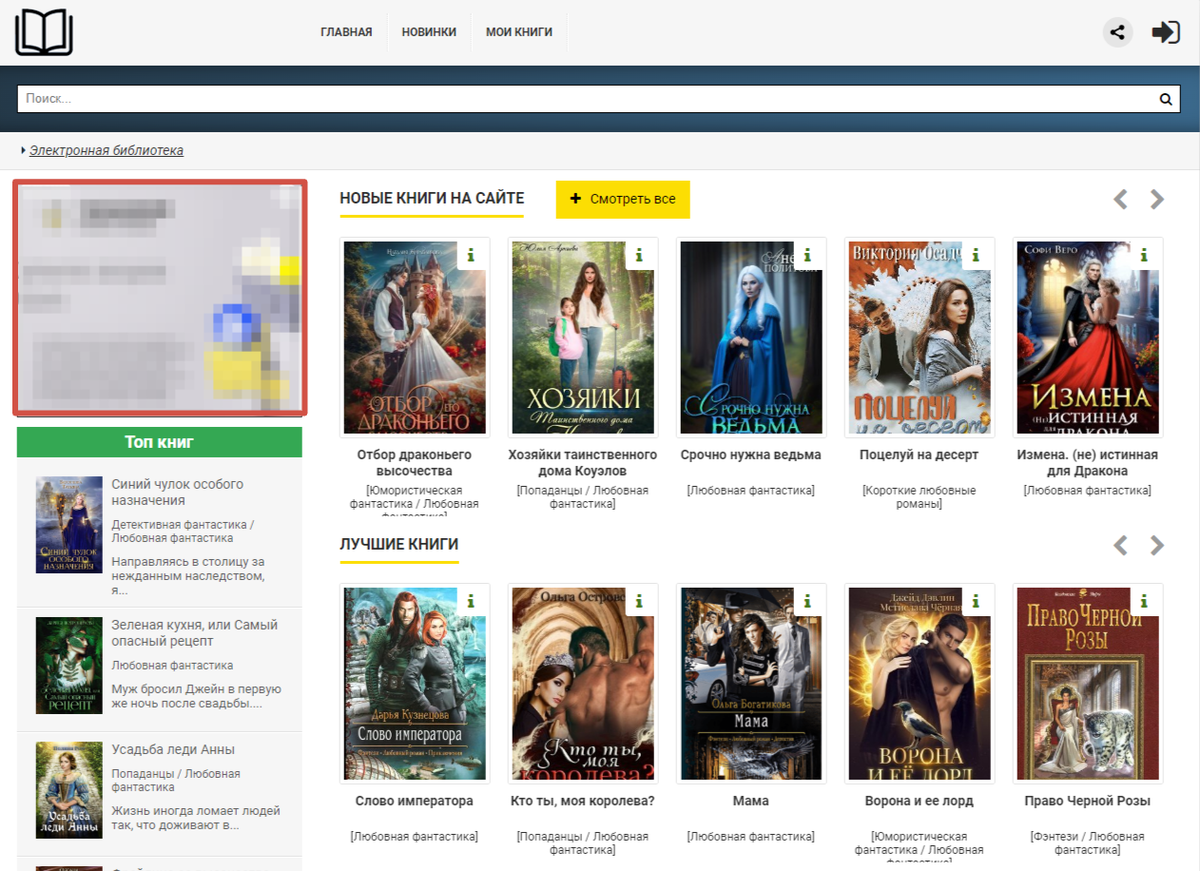This screenshot has height=871, width=1200.
Task: Open Право Черной Розы book title
Action: coord(1087,801)
